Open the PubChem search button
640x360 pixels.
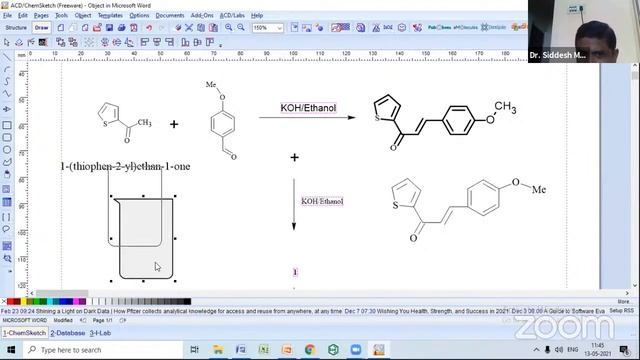point(440,27)
